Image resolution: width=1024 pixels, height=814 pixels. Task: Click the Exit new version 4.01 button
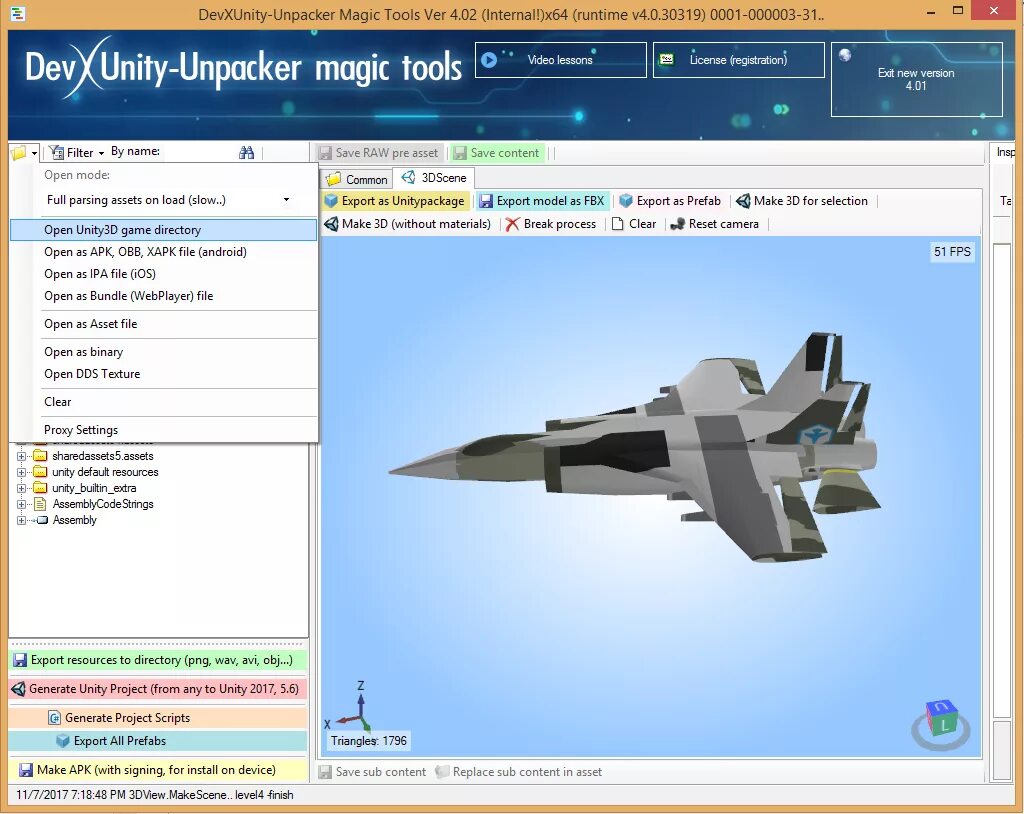(916, 80)
